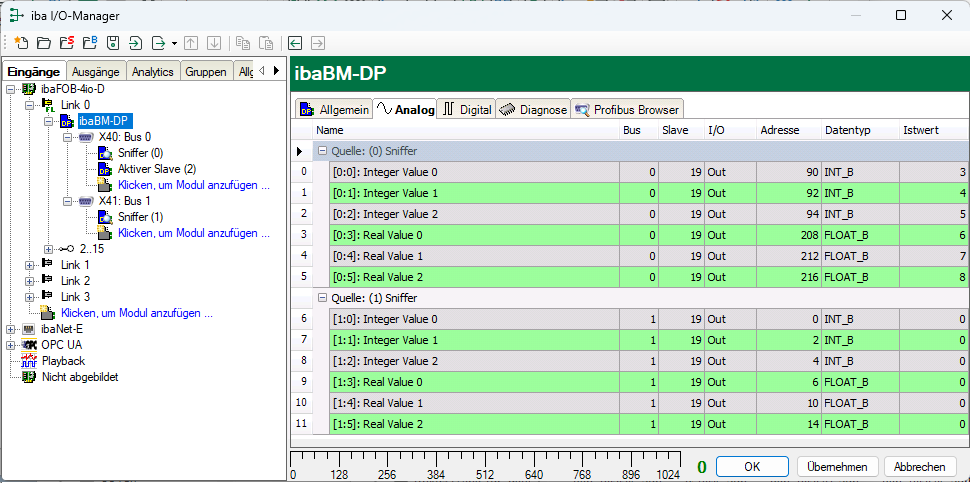The height and width of the screenshot is (483, 970).
Task: Click the link to add module under X41
Action: (193, 233)
